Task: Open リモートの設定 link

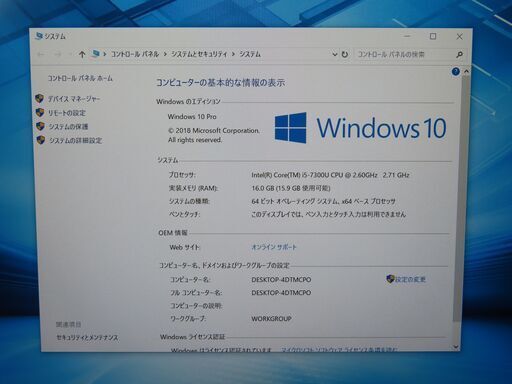Action: tap(67, 113)
